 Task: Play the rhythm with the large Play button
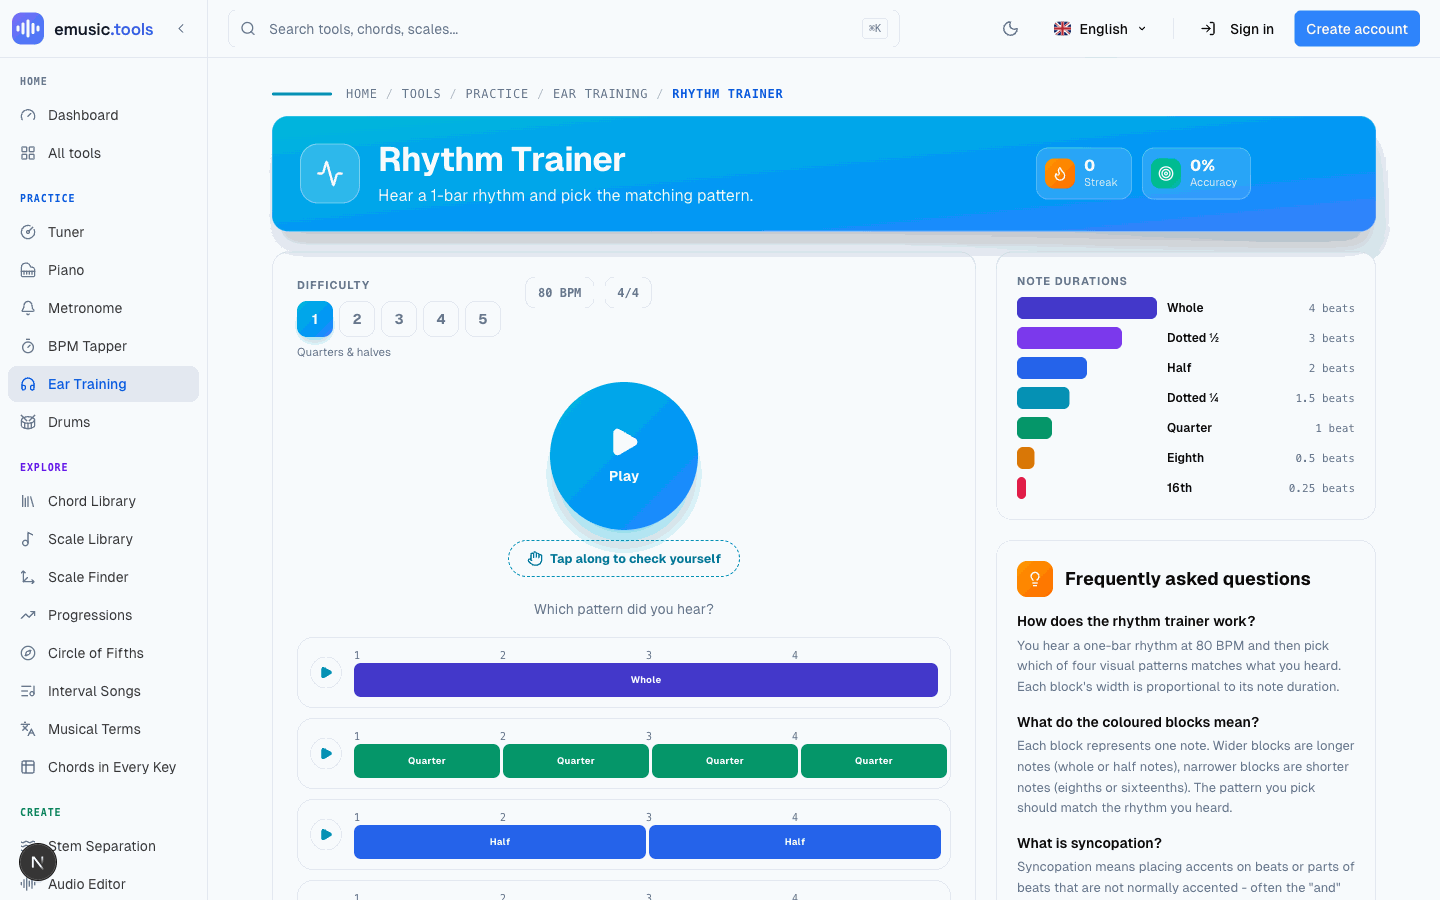tap(624, 456)
